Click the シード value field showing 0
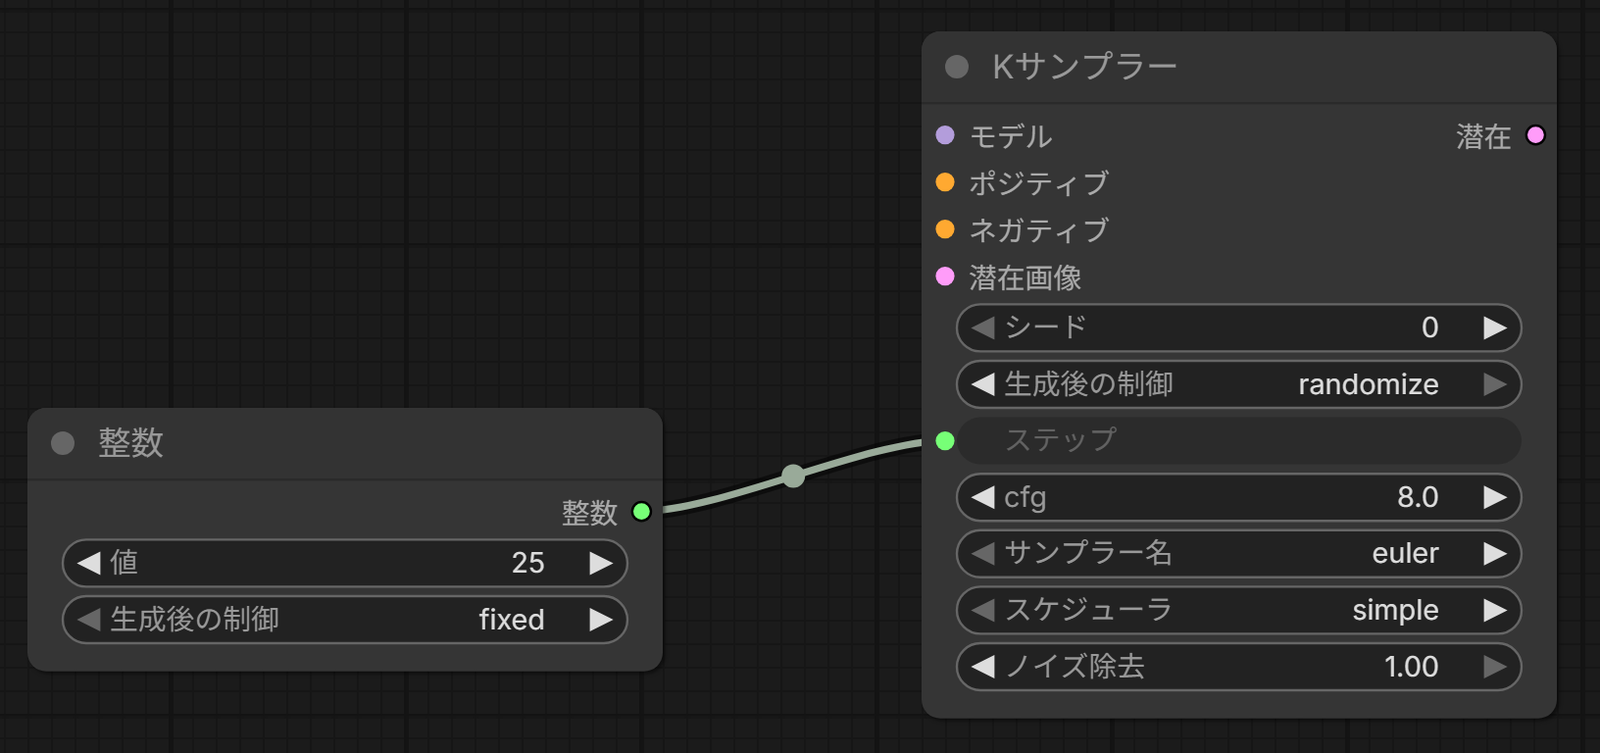Image resolution: width=1600 pixels, height=753 pixels. (1239, 328)
